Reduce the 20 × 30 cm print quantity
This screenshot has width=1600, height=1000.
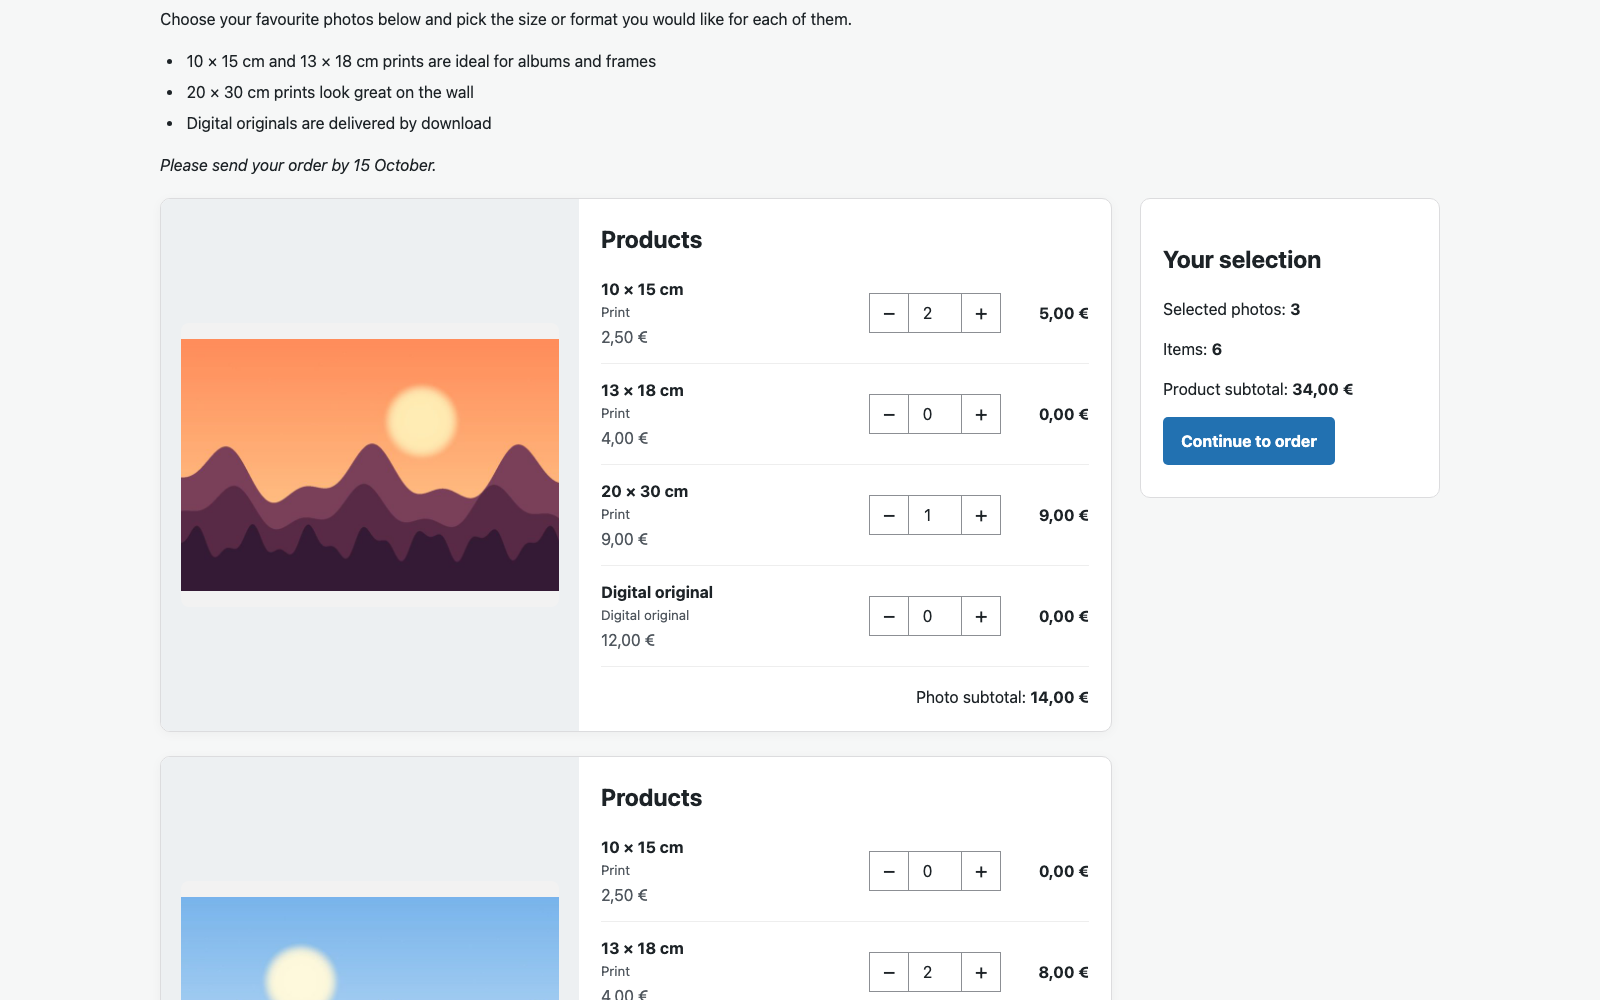coord(889,515)
